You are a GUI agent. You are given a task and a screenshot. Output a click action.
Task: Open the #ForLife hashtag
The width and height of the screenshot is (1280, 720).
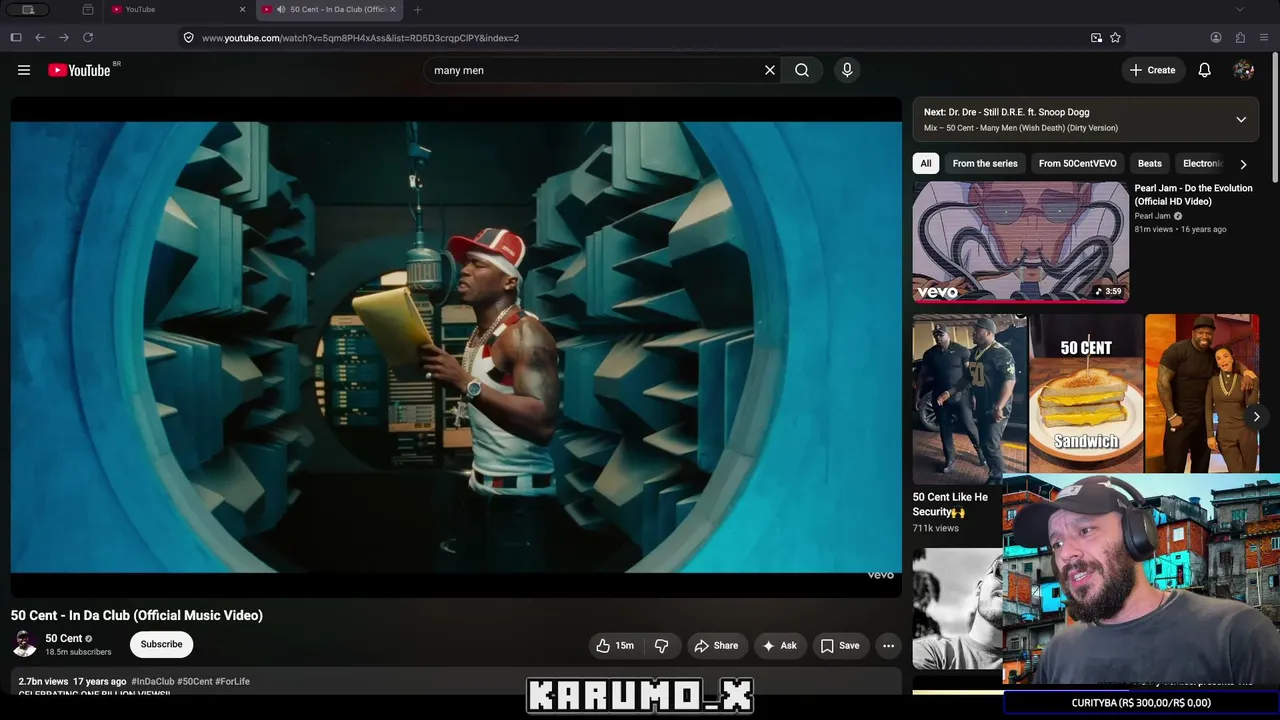232,681
